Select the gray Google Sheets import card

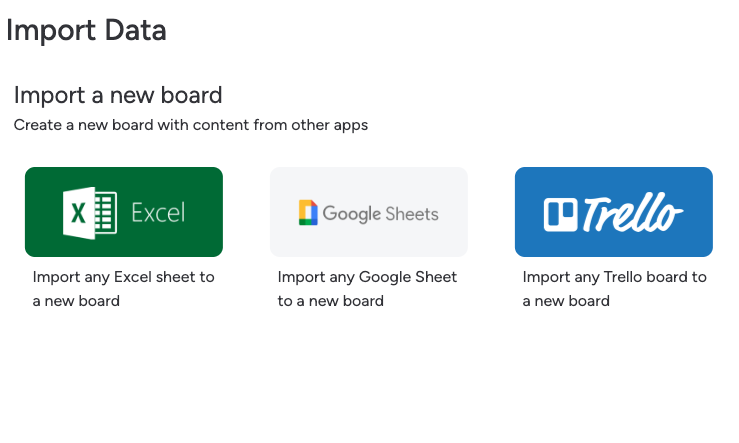pos(369,212)
